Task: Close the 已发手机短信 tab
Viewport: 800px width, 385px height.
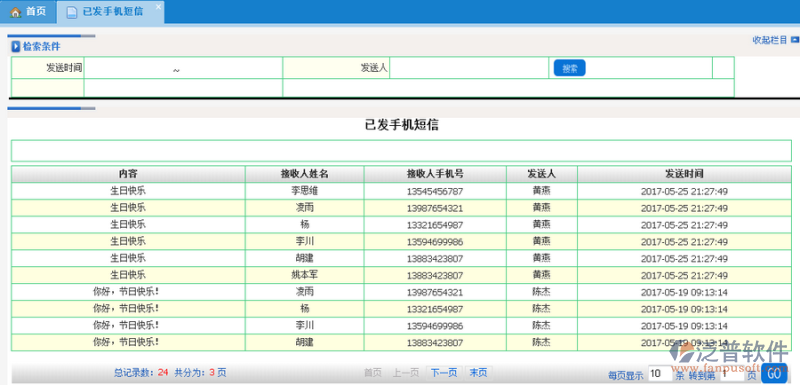Action: pyautogui.click(x=158, y=7)
